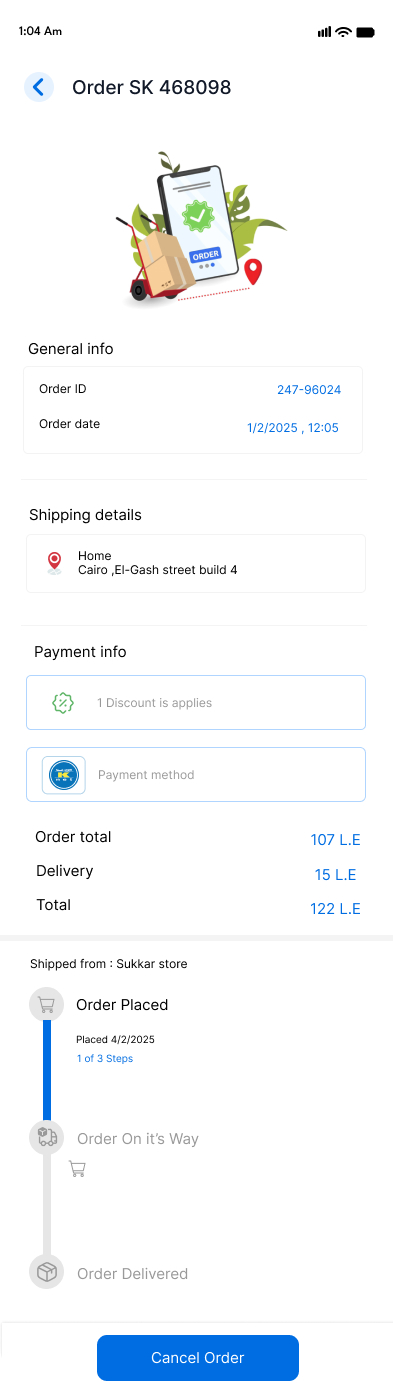Tap the blue payment method logo

pyautogui.click(x=64, y=775)
